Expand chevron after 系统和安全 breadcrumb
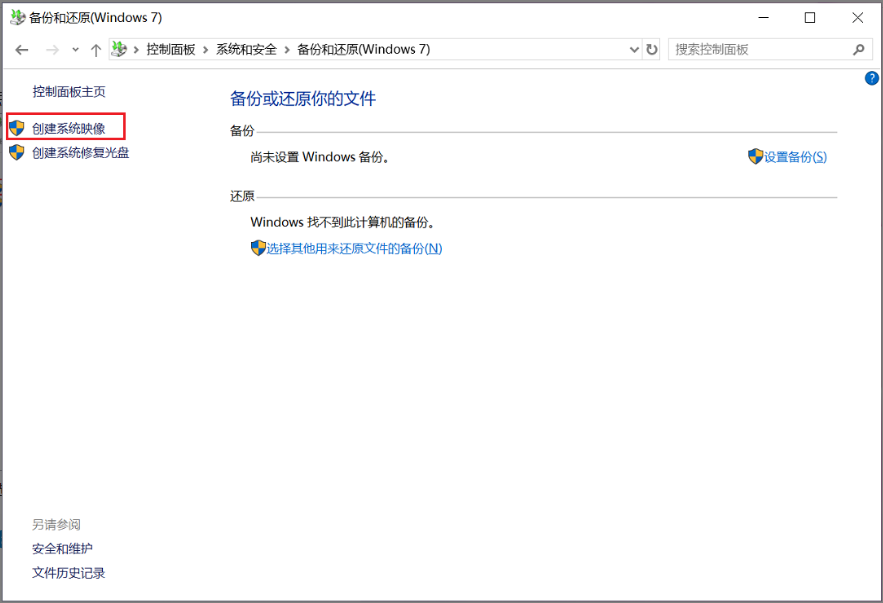 tap(287, 50)
